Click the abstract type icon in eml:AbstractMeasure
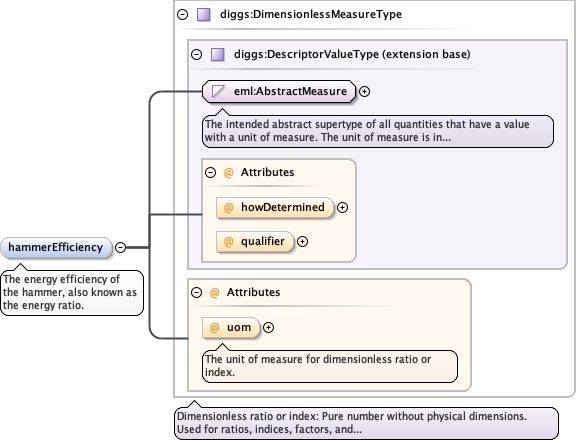This screenshot has width=577, height=443. [218, 91]
